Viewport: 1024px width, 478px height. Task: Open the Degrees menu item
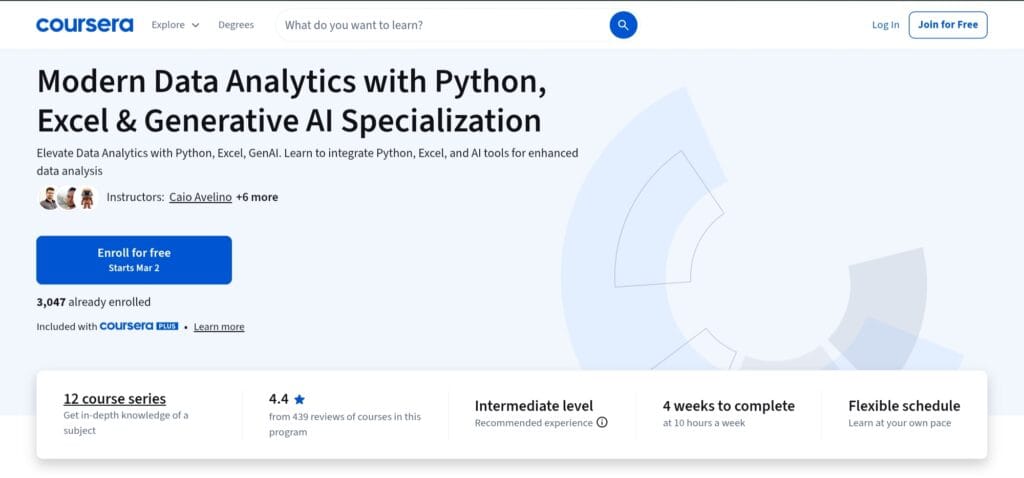point(236,25)
